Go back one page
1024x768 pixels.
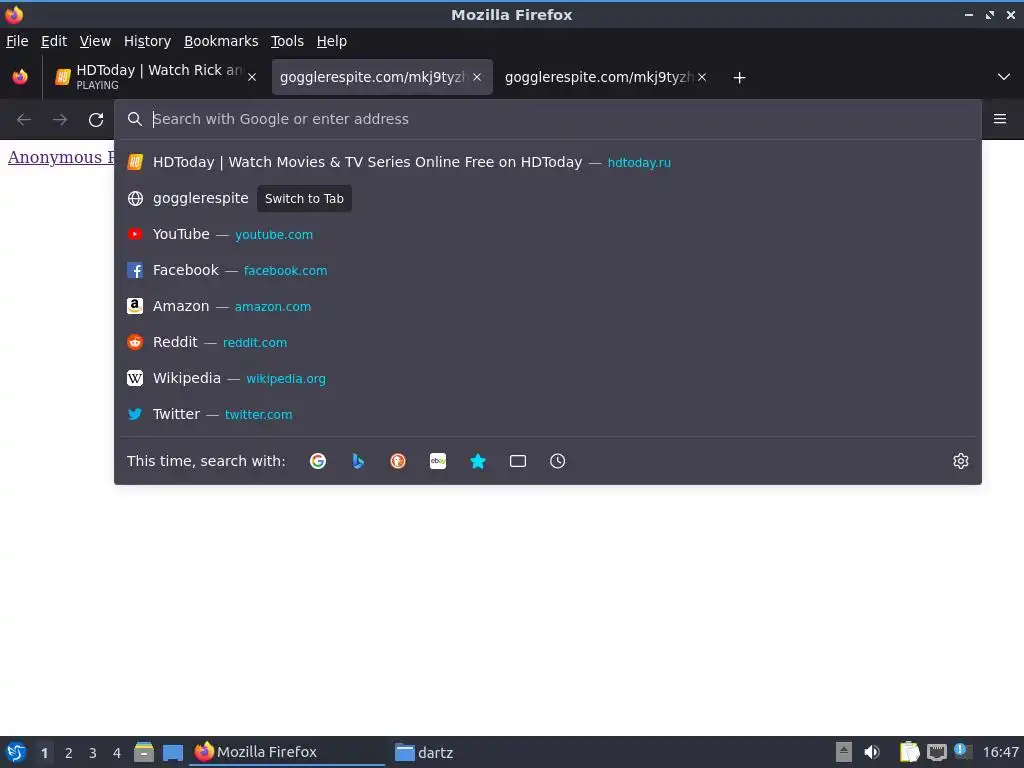[x=24, y=120]
